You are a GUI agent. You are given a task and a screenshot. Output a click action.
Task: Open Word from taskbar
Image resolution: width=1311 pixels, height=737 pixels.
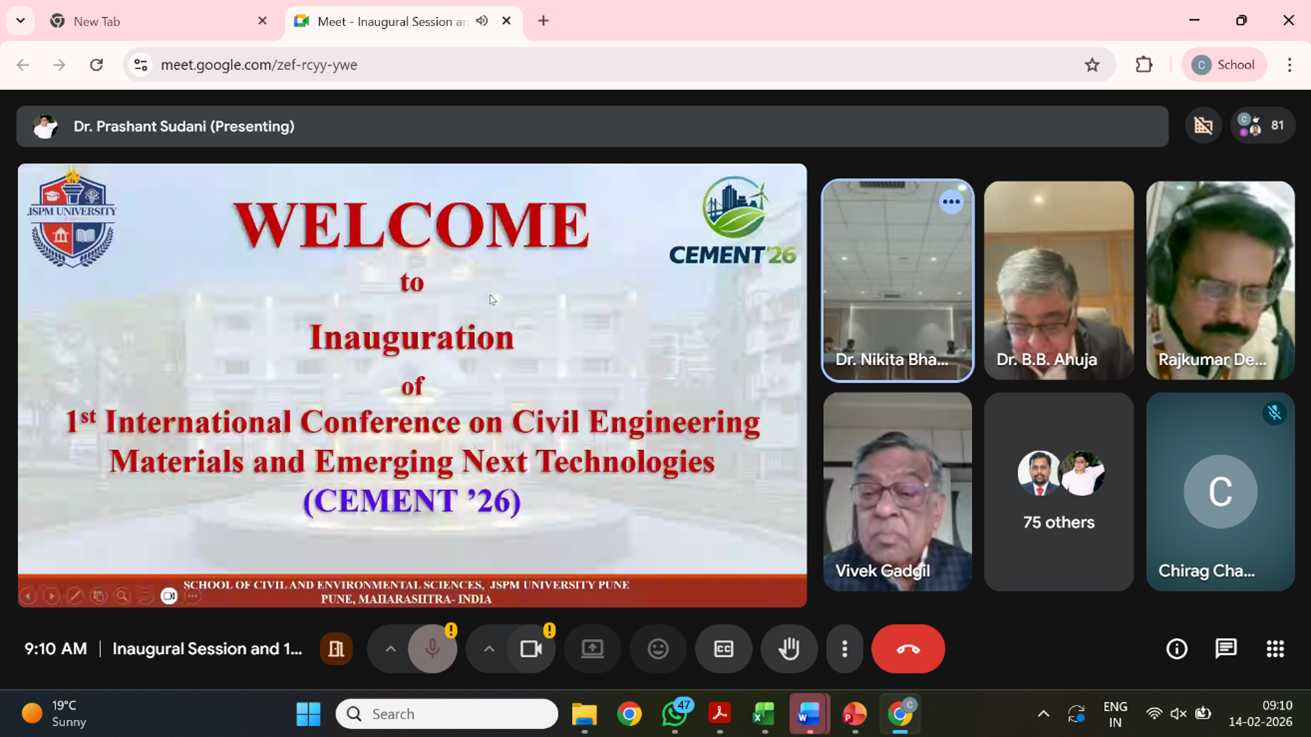click(809, 714)
